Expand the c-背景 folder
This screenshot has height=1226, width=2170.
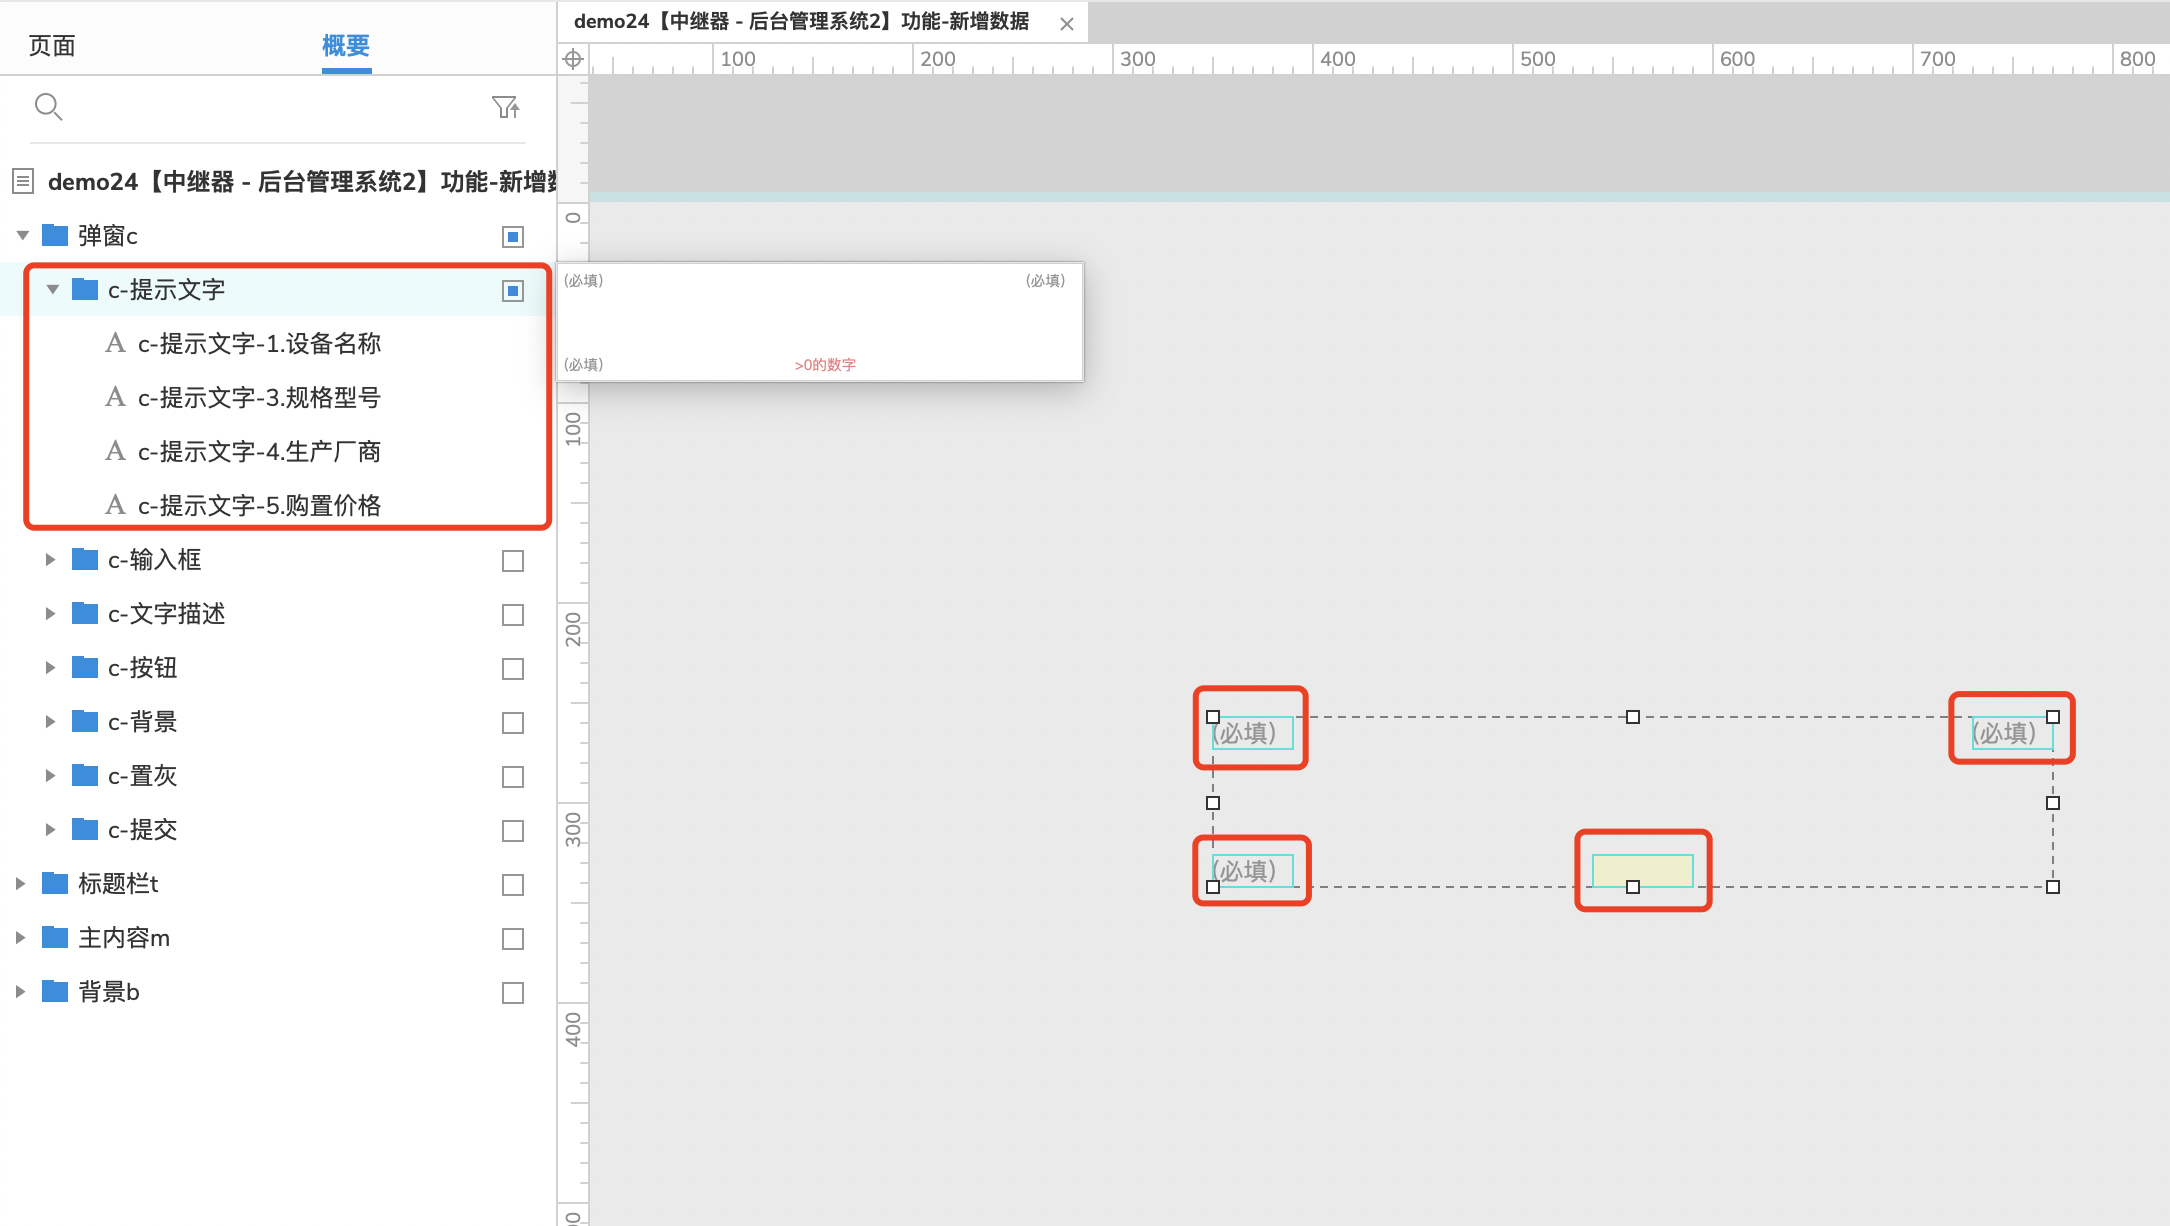pyautogui.click(x=50, y=722)
